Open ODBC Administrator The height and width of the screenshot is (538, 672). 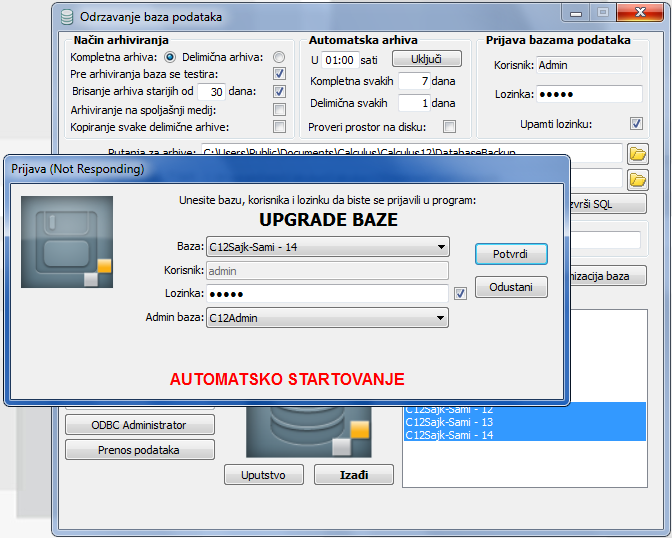[x=139, y=425]
